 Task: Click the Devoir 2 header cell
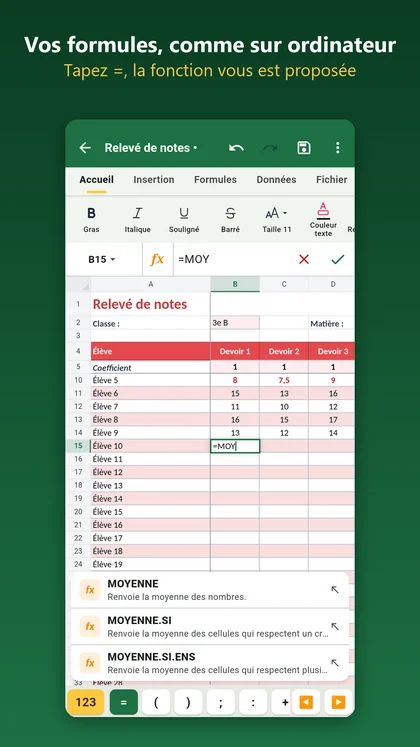[284, 352]
